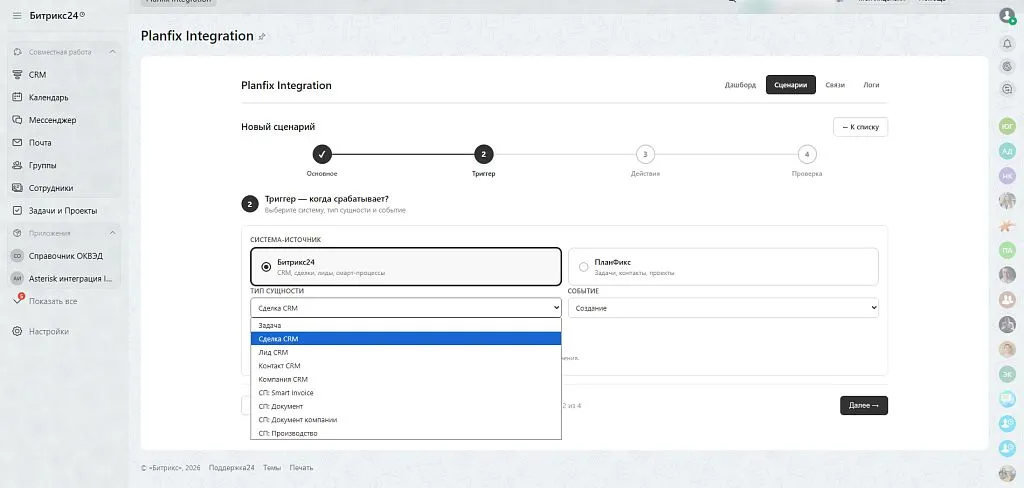Choose СП: Документ option
This screenshot has width=1024, height=488.
pyautogui.click(x=406, y=406)
